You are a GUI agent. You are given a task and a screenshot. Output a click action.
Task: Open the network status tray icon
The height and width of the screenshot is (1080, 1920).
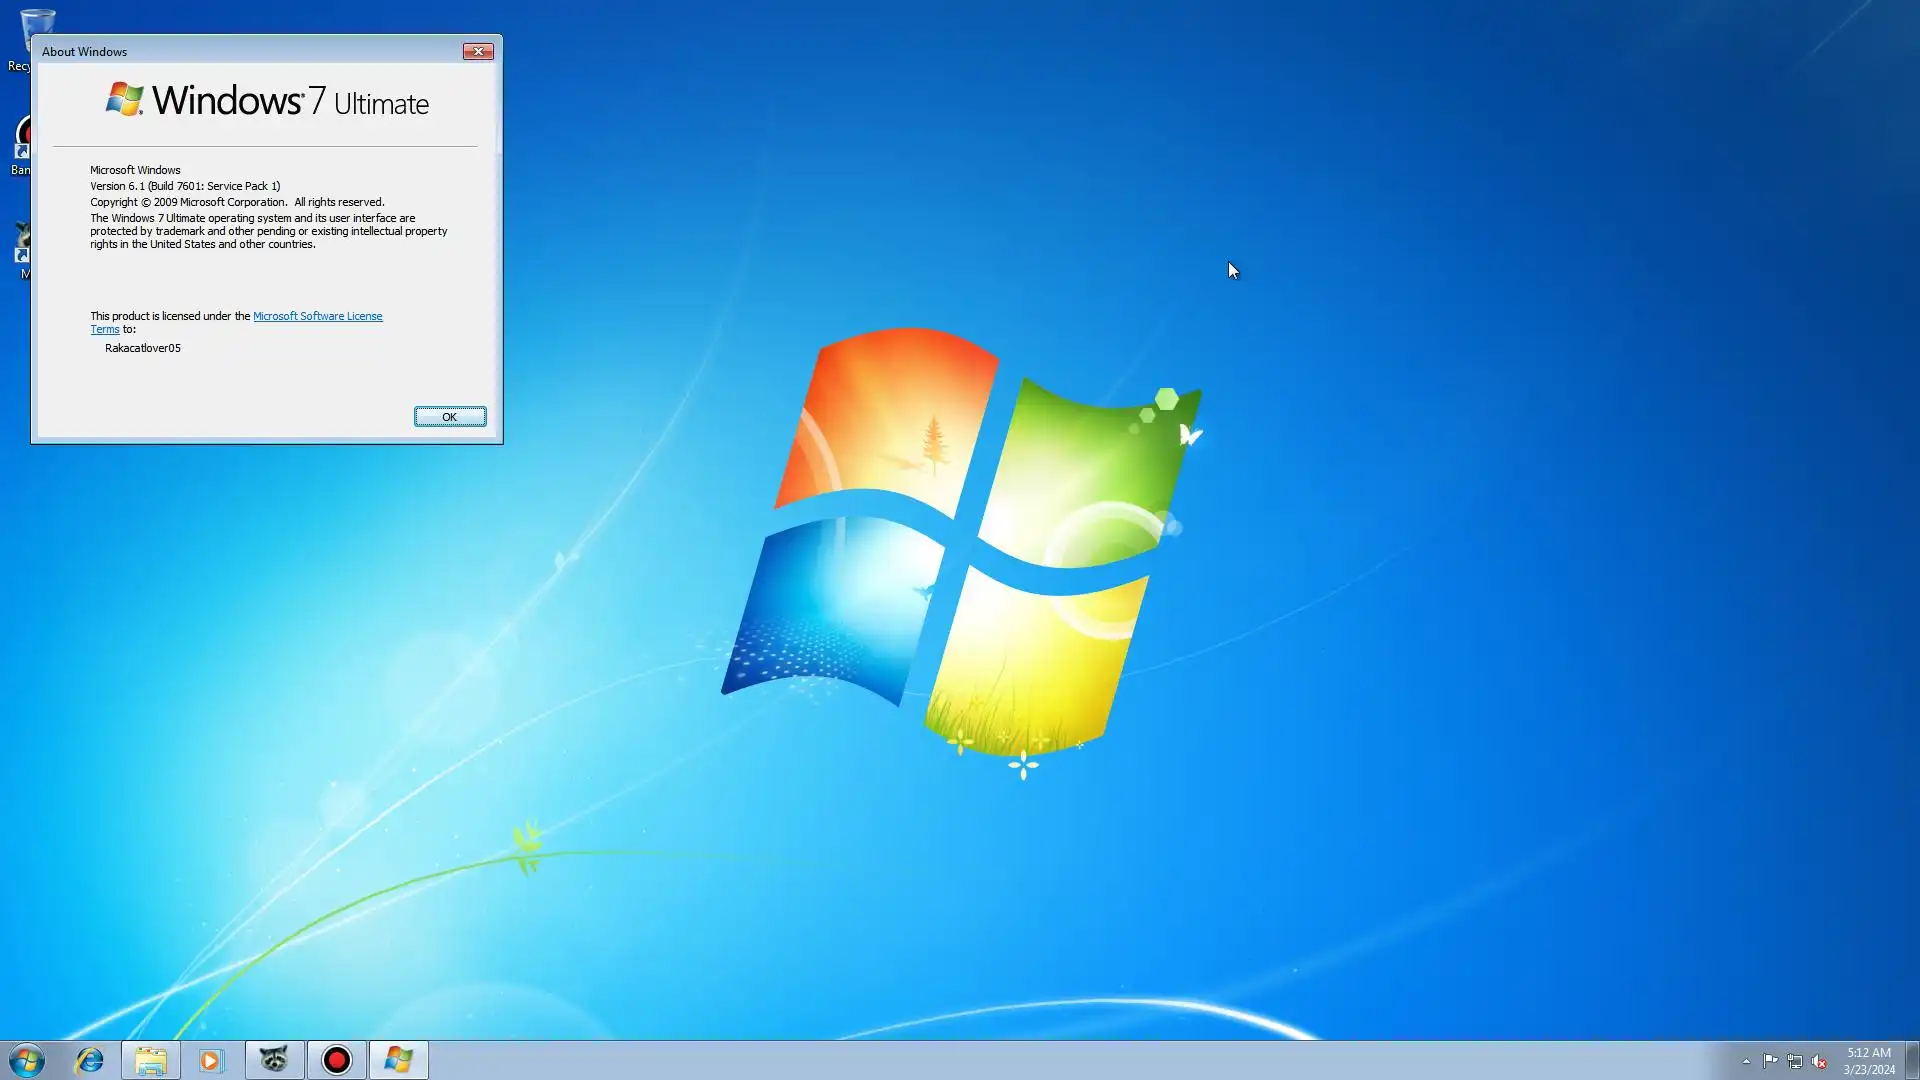coord(1795,1061)
